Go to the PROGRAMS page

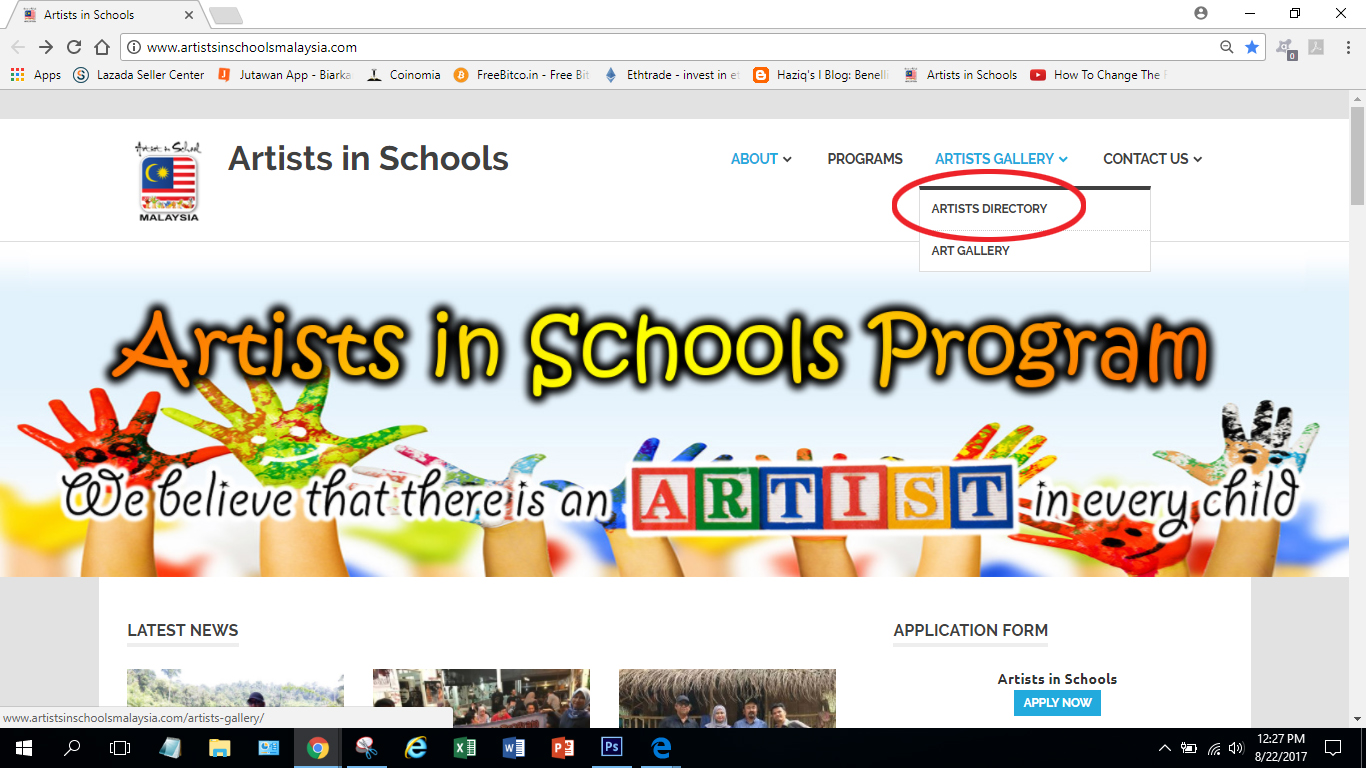[865, 159]
